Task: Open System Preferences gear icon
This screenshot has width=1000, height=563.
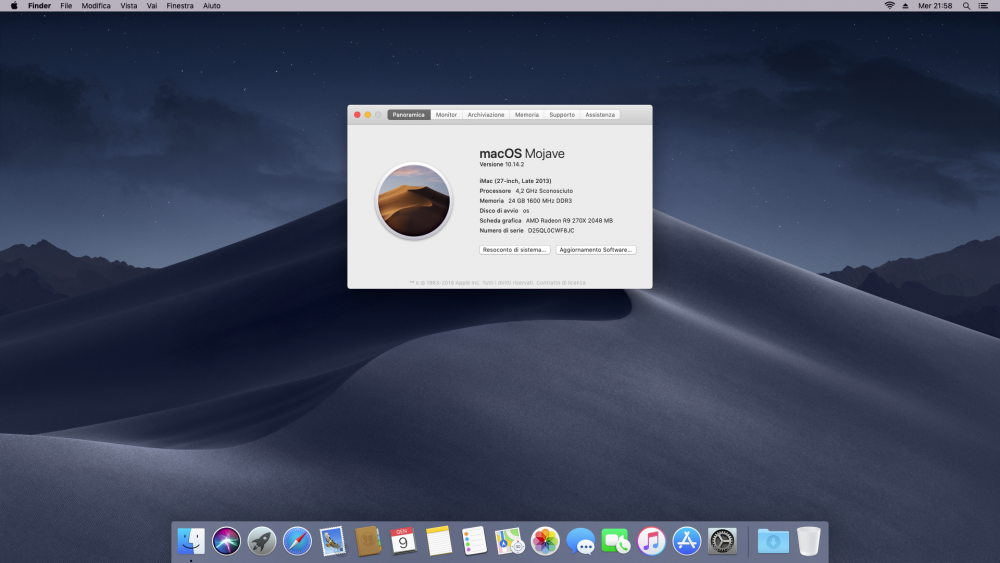Action: point(722,541)
